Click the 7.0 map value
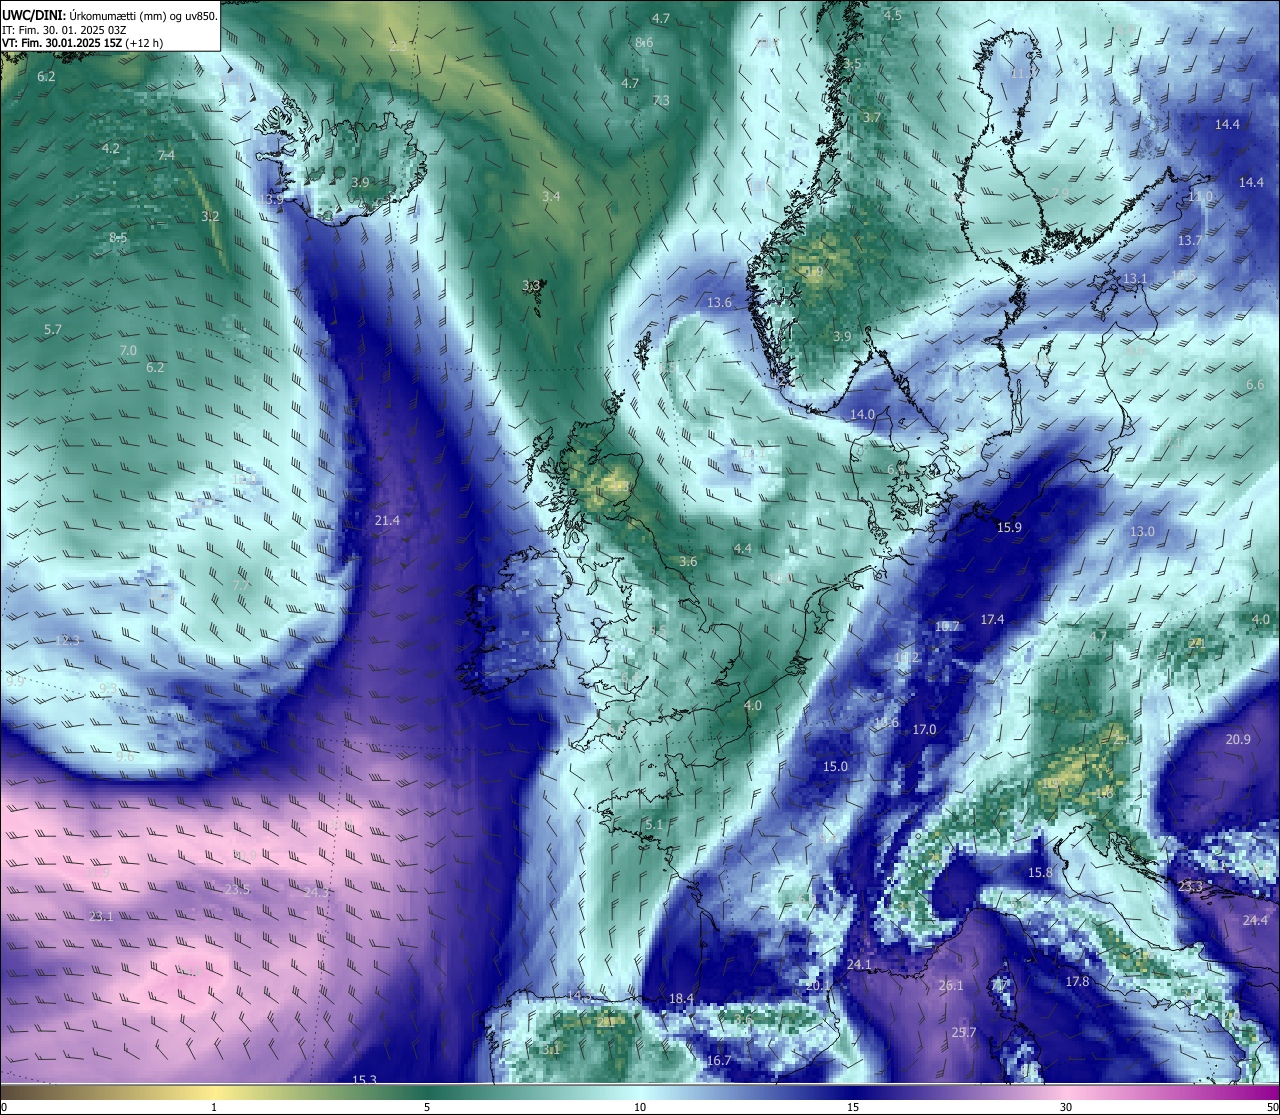The width and height of the screenshot is (1280, 1115). click(128, 351)
